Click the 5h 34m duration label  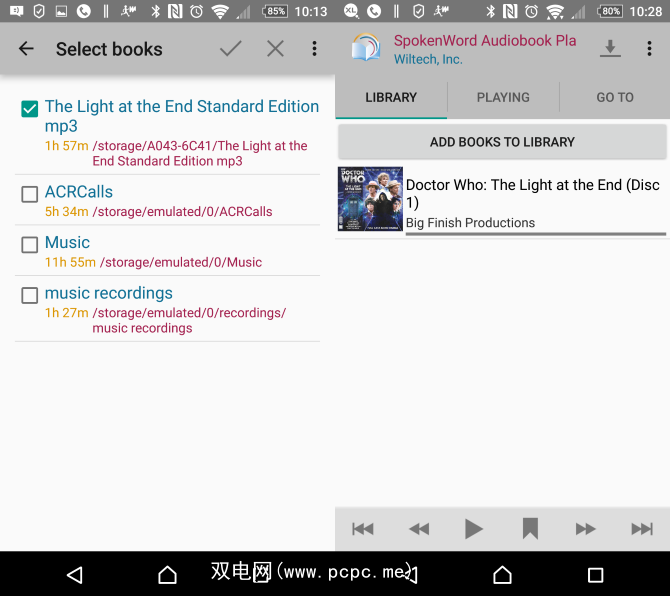[x=67, y=211]
